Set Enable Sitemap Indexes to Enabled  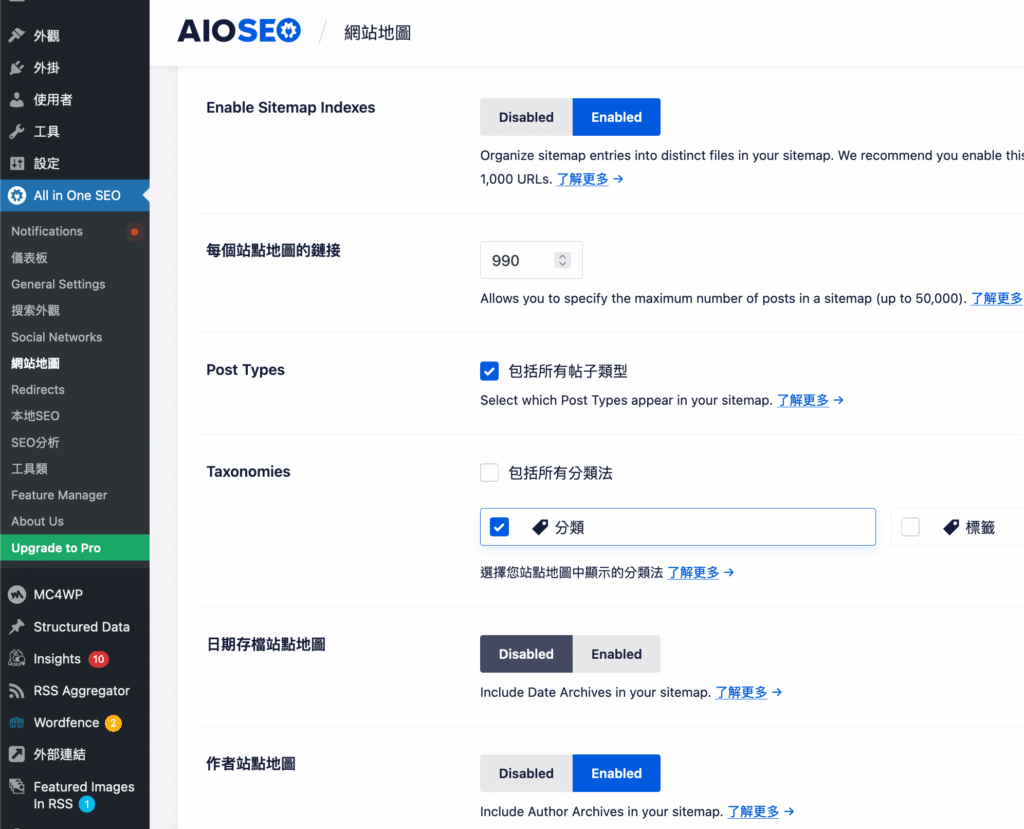click(x=616, y=117)
